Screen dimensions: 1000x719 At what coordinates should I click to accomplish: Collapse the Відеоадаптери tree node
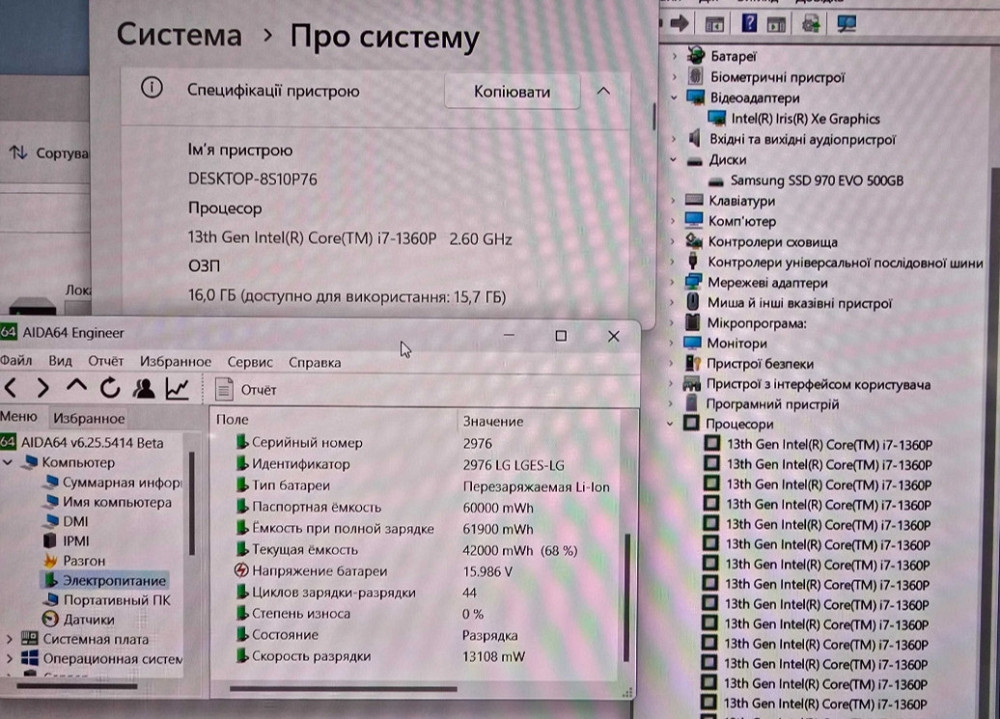[675, 98]
